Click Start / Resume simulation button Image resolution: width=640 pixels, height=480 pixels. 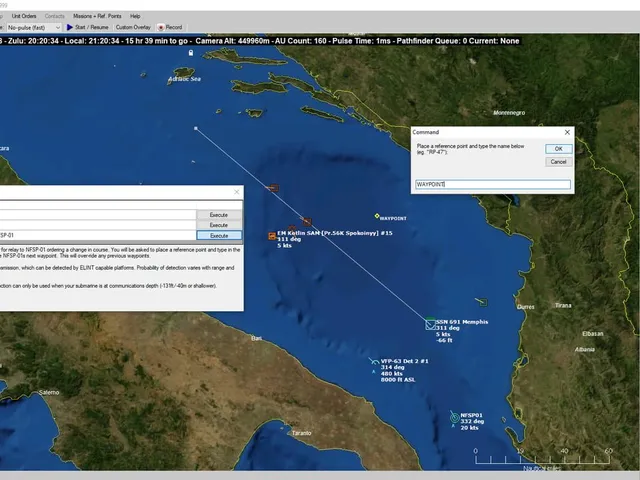pyautogui.click(x=88, y=27)
